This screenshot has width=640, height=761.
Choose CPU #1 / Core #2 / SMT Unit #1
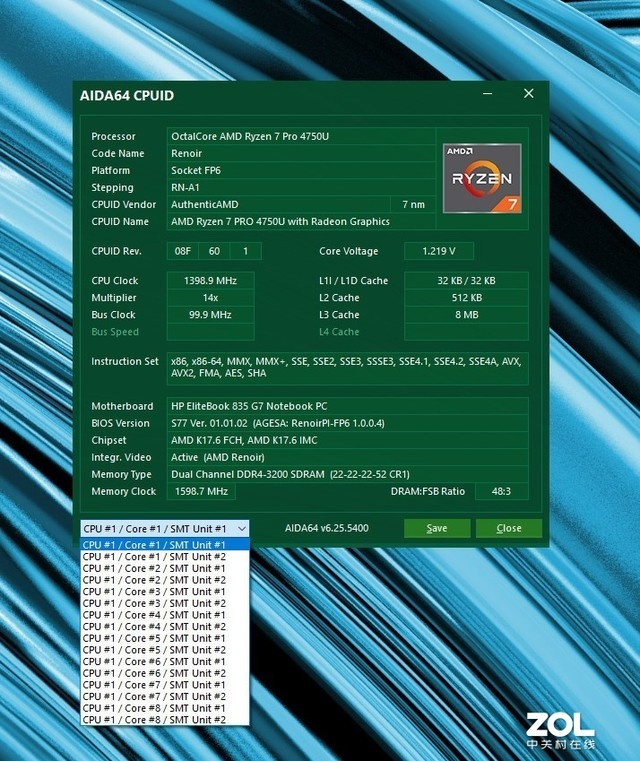click(165, 568)
